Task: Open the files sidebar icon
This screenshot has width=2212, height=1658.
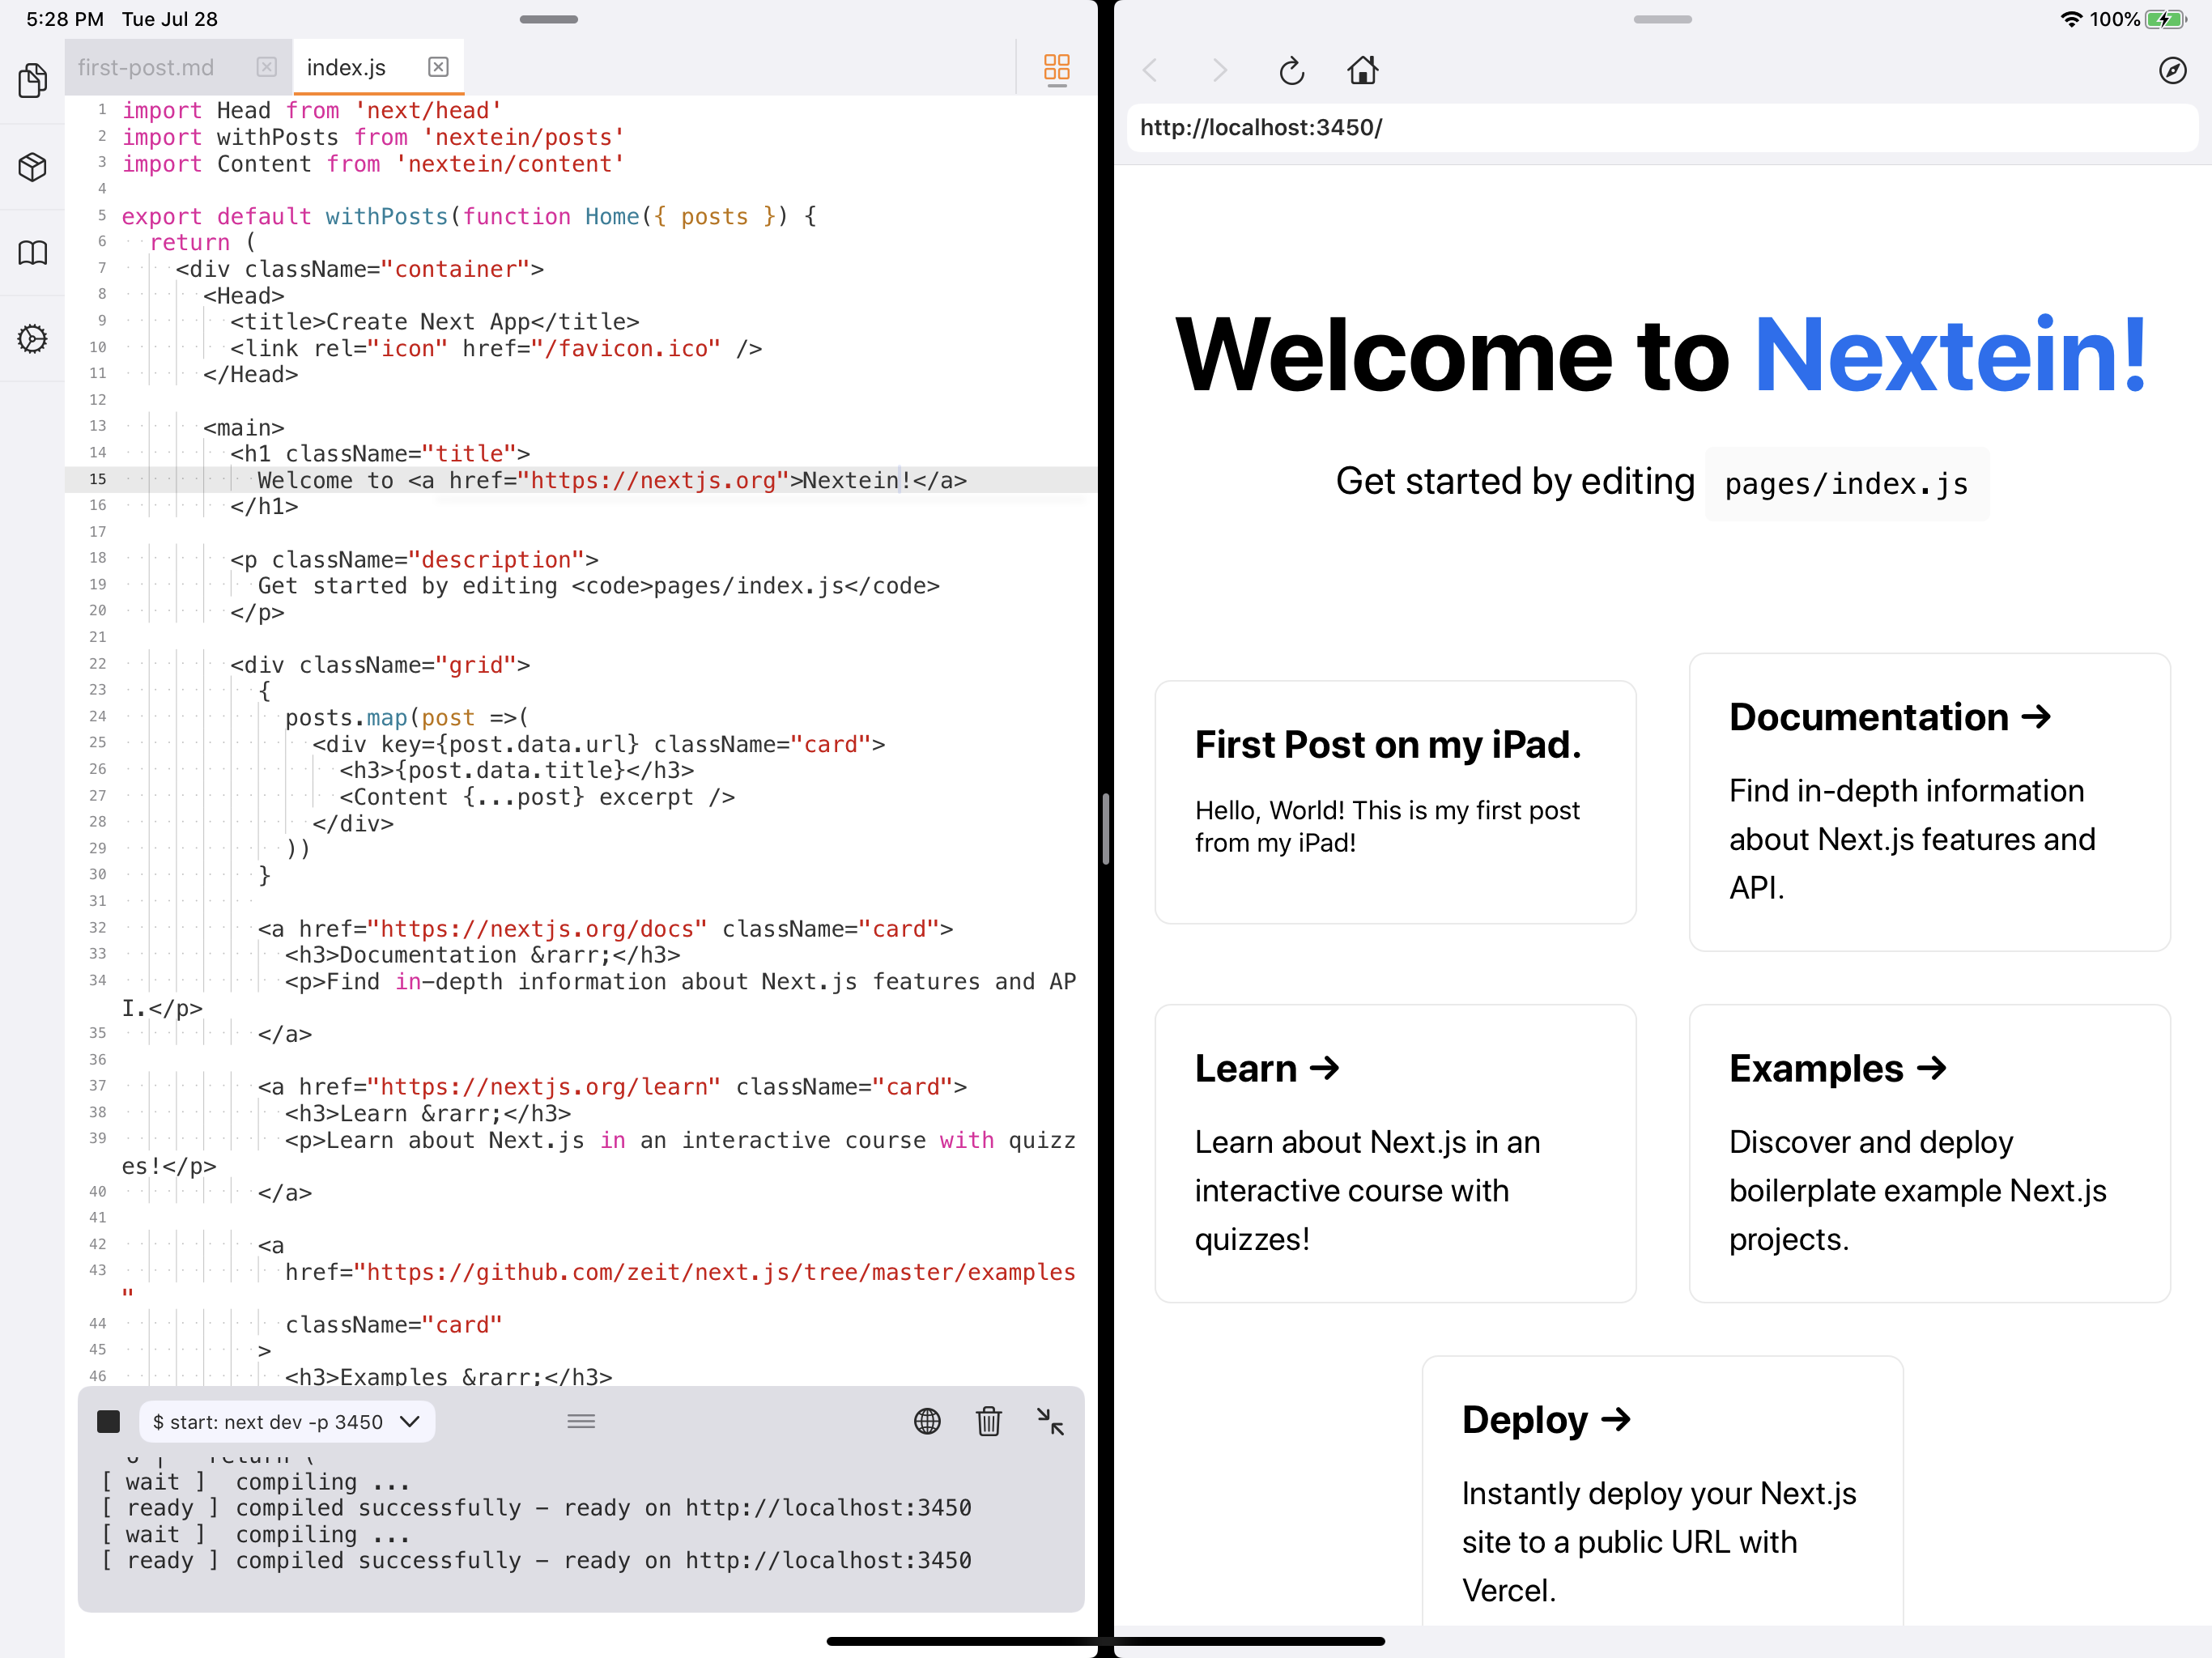Action: 32,81
